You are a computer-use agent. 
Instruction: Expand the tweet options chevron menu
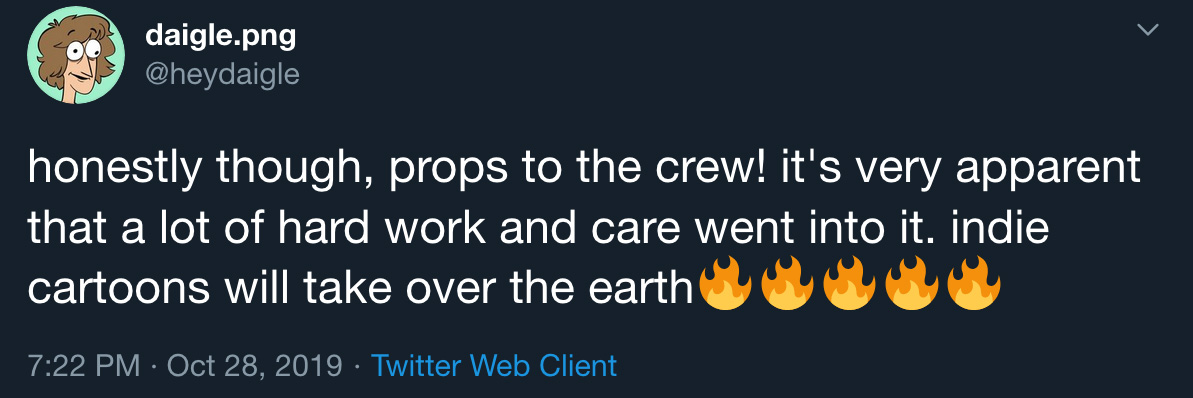[x=1147, y=30]
